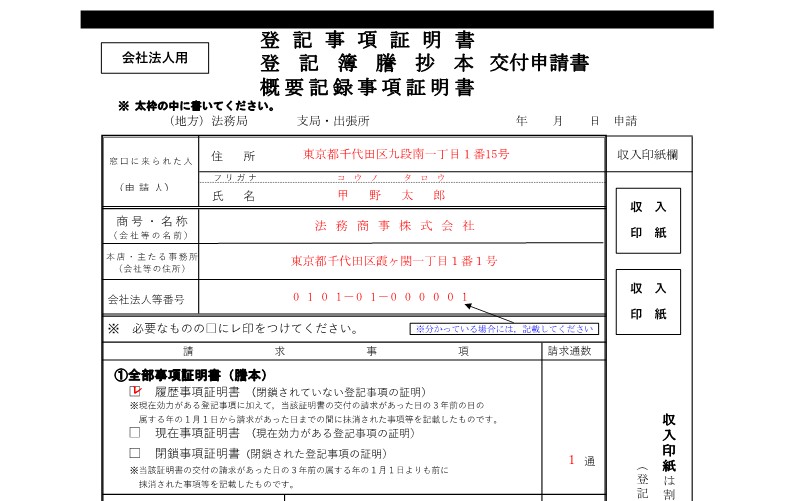Click head office address 東京都千代田区霞ヶ関一丁目1番1号
This screenshot has height=501, width=794.
pos(394,261)
